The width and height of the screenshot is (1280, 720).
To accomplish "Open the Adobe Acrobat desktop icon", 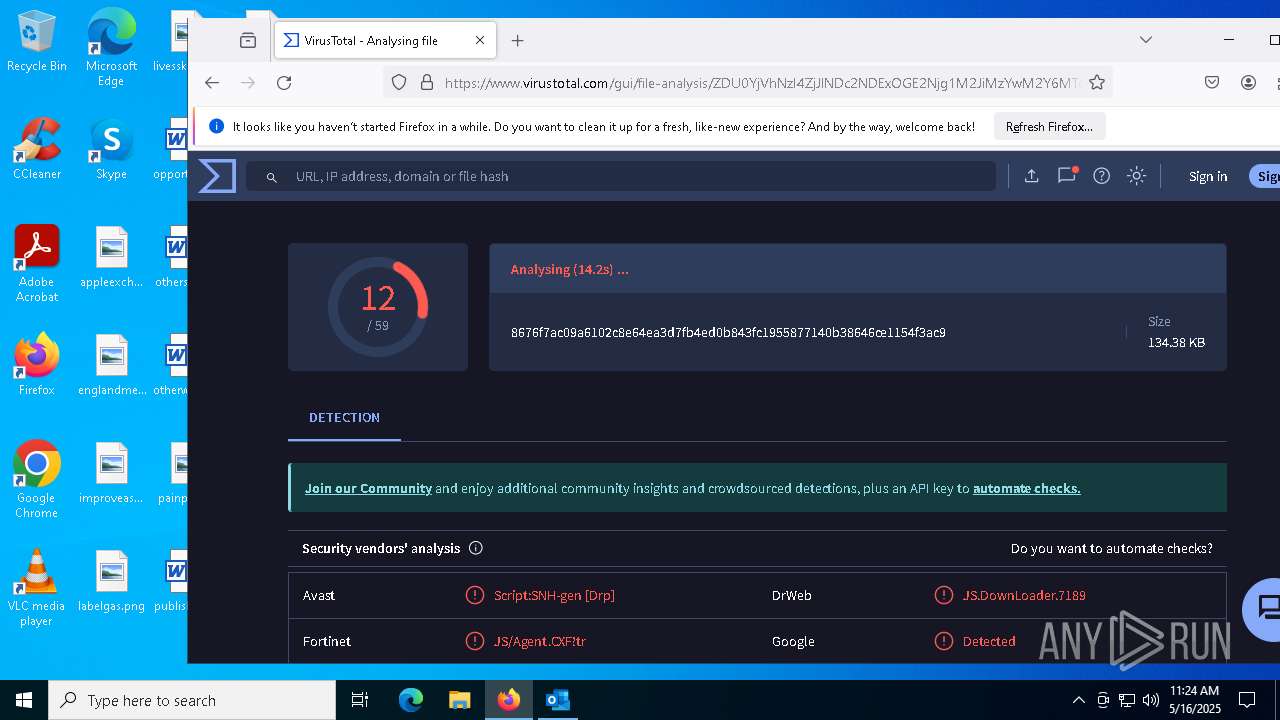I will [37, 264].
